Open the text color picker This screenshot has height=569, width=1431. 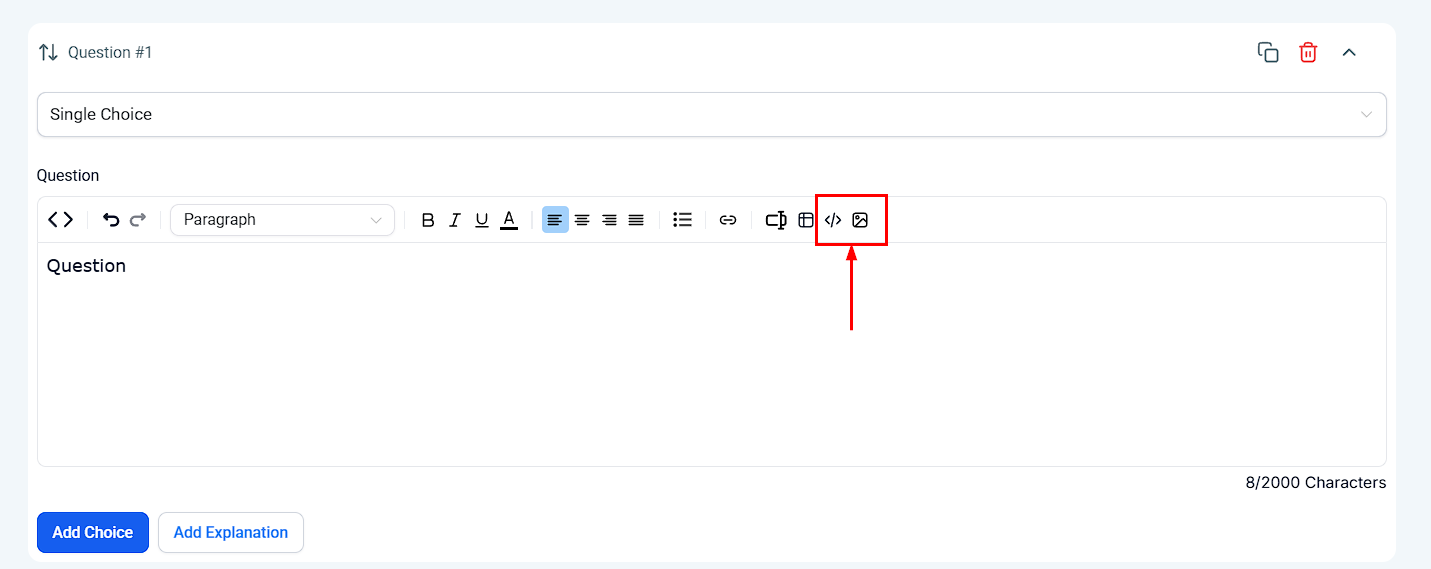pos(509,220)
